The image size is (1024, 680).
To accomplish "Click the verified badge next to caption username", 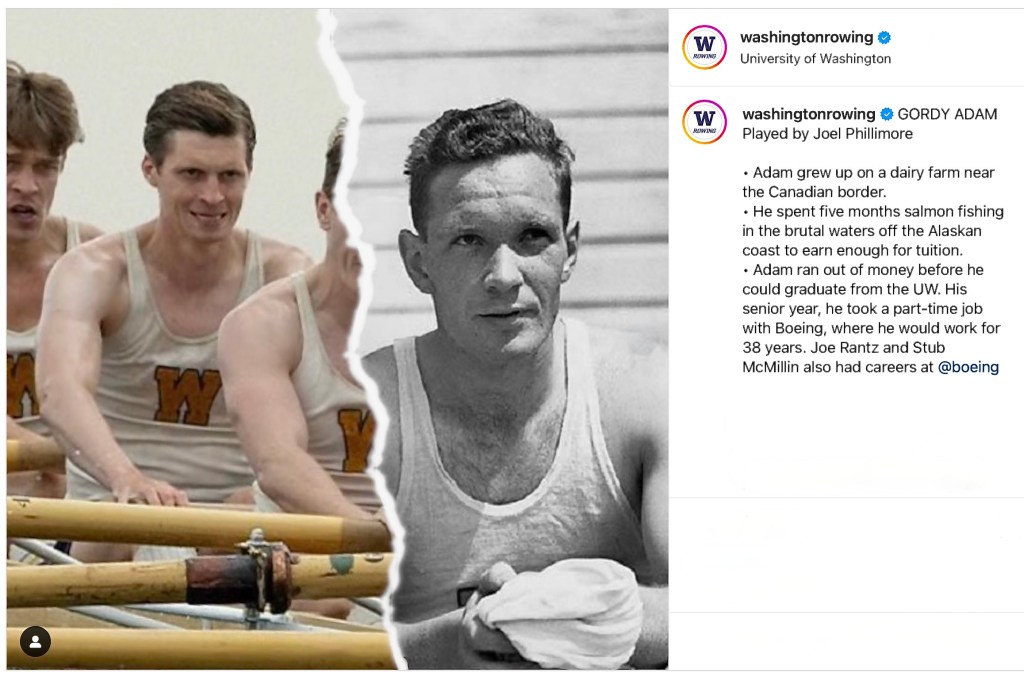I will tap(886, 114).
